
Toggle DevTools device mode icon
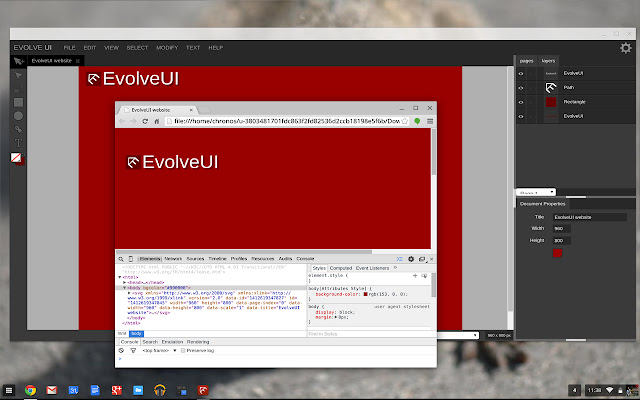point(131,259)
